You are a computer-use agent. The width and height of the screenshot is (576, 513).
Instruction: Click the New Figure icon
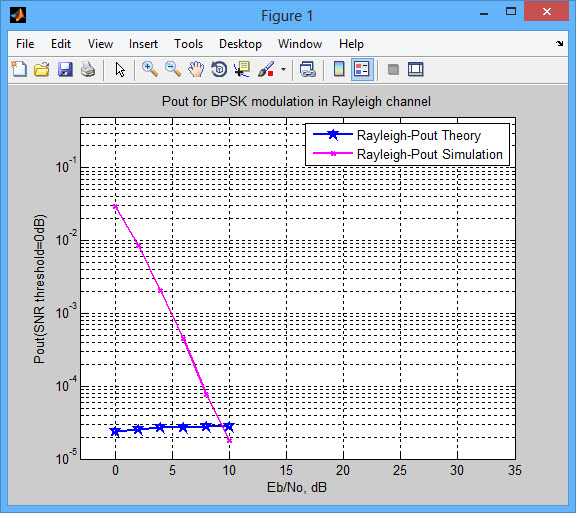pyautogui.click(x=19, y=69)
